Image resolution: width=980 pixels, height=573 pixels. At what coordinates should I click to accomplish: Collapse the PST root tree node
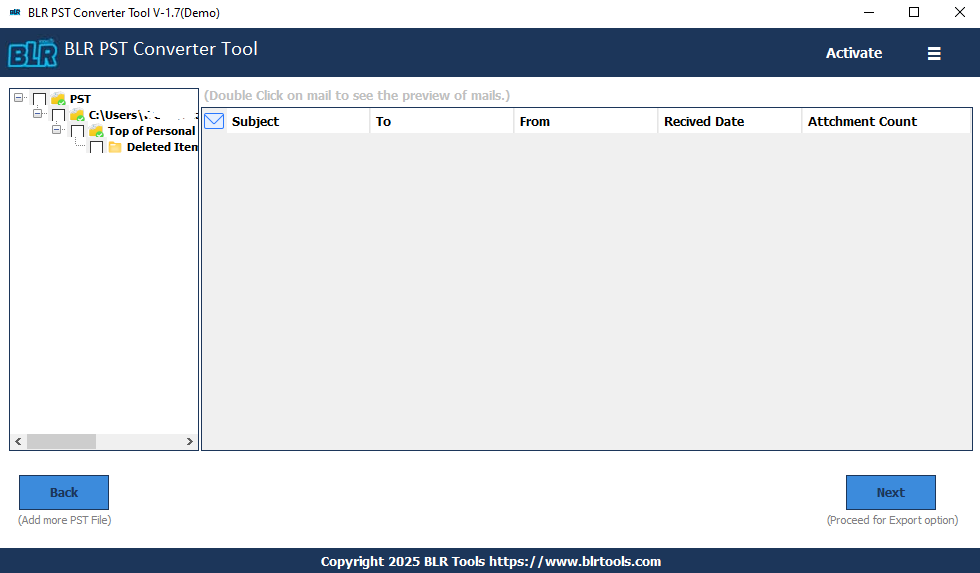tap(19, 98)
